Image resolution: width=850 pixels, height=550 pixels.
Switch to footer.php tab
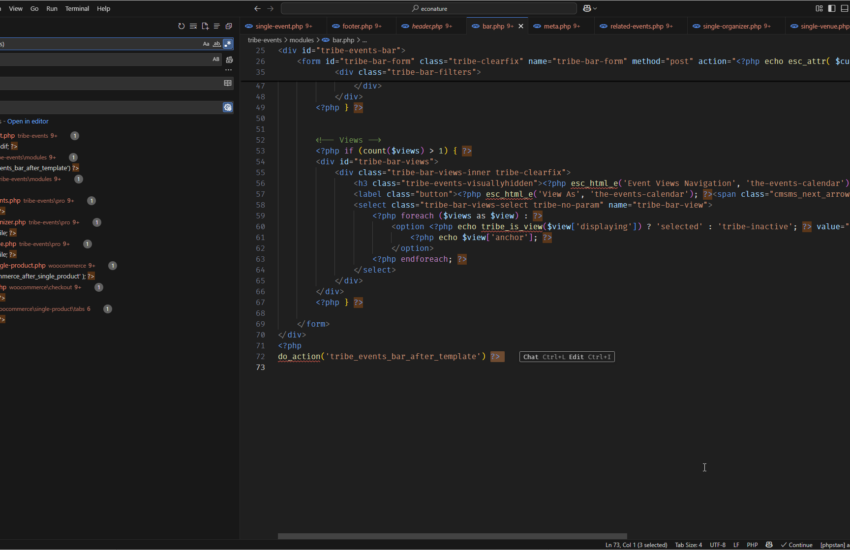(x=362, y=26)
